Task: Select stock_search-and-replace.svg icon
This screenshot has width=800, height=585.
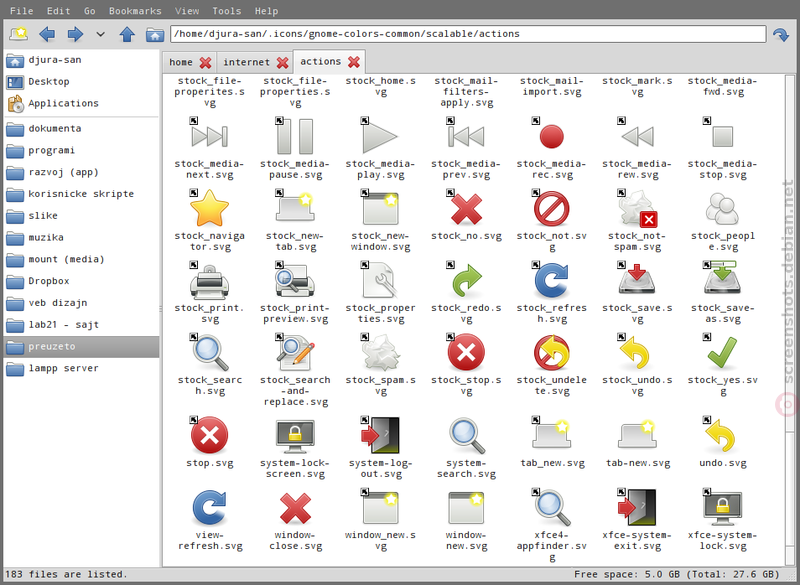Action: (295, 352)
